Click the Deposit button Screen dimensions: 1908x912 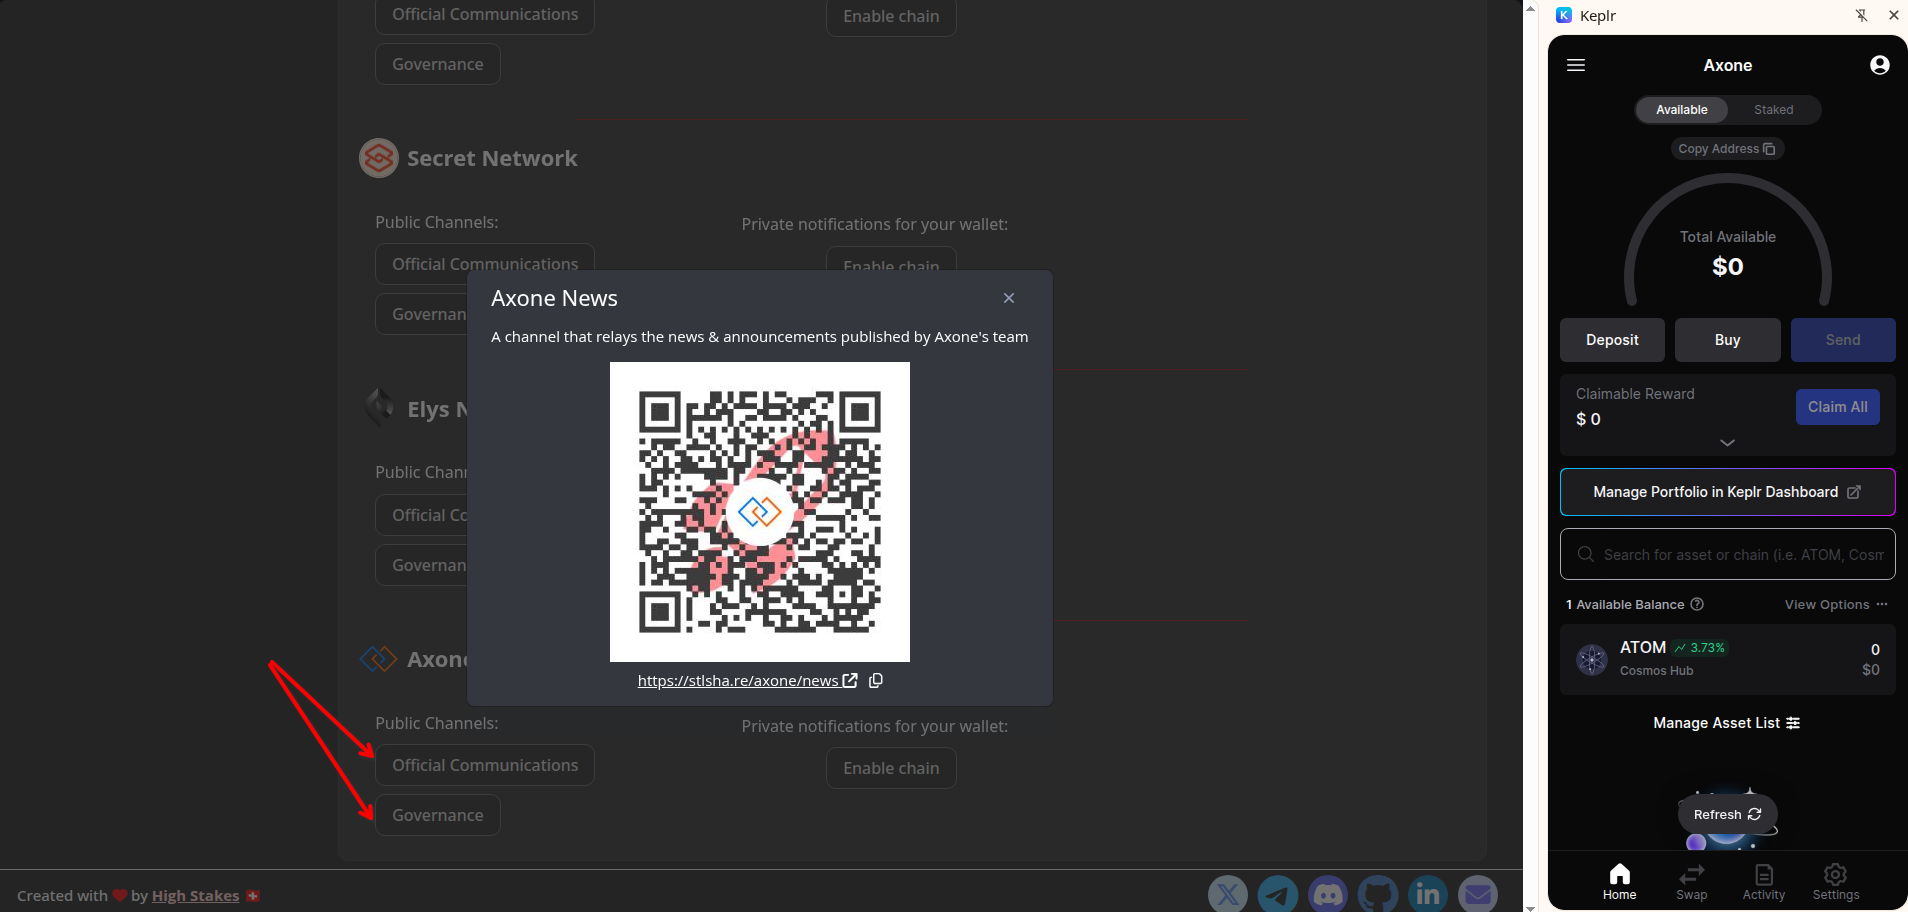click(1612, 340)
